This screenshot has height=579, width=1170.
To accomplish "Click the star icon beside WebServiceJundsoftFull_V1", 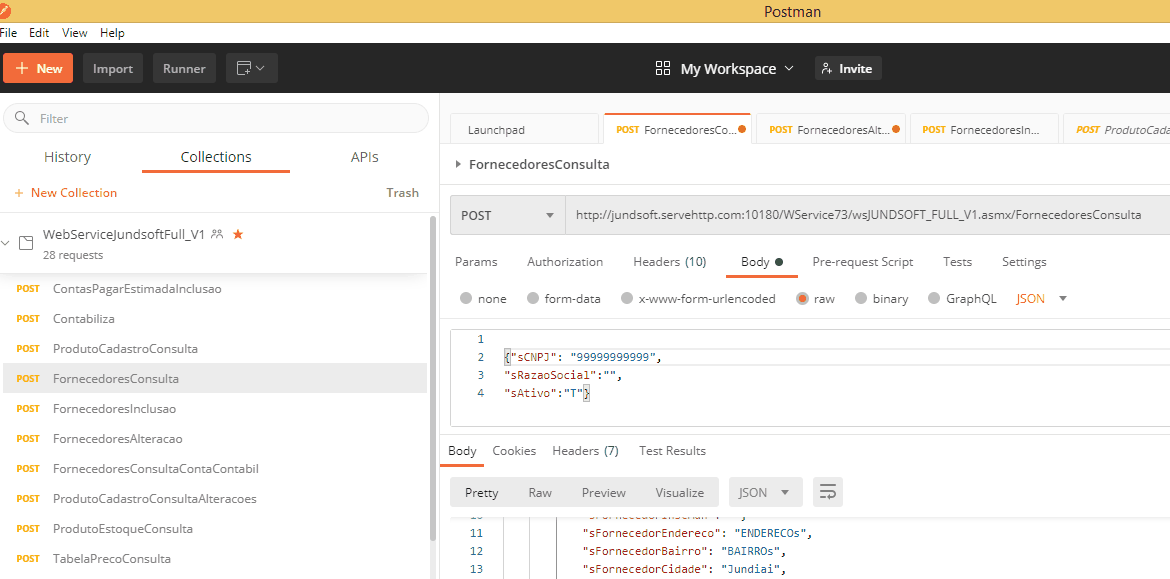I will [x=238, y=234].
